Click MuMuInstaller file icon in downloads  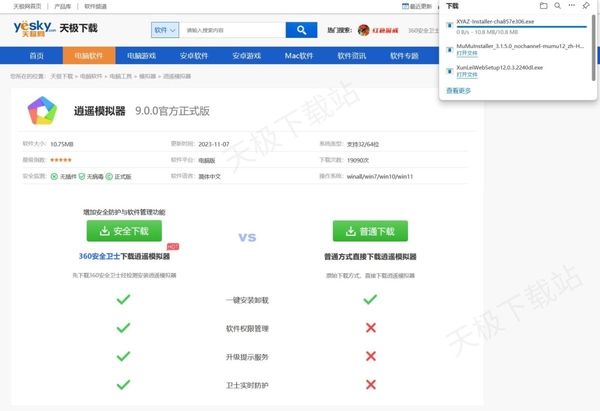click(450, 50)
